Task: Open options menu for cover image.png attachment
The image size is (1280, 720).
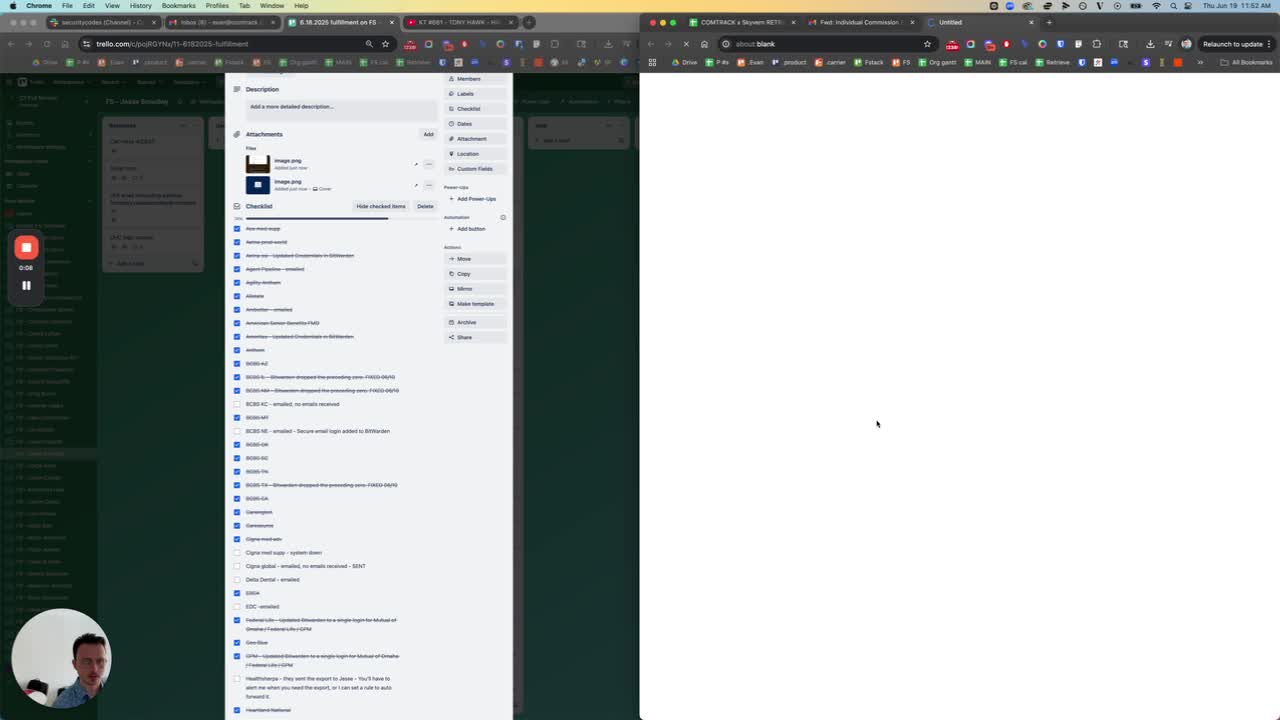Action: [x=429, y=185]
